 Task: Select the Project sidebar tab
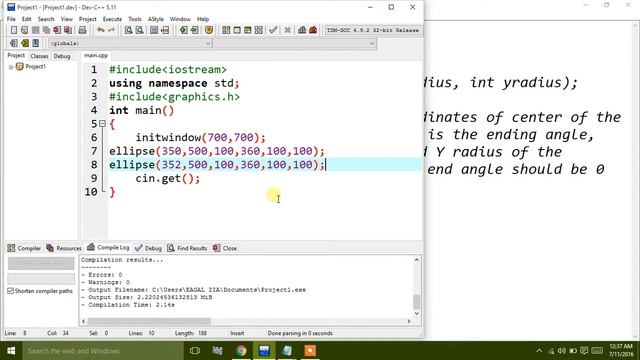(x=16, y=56)
